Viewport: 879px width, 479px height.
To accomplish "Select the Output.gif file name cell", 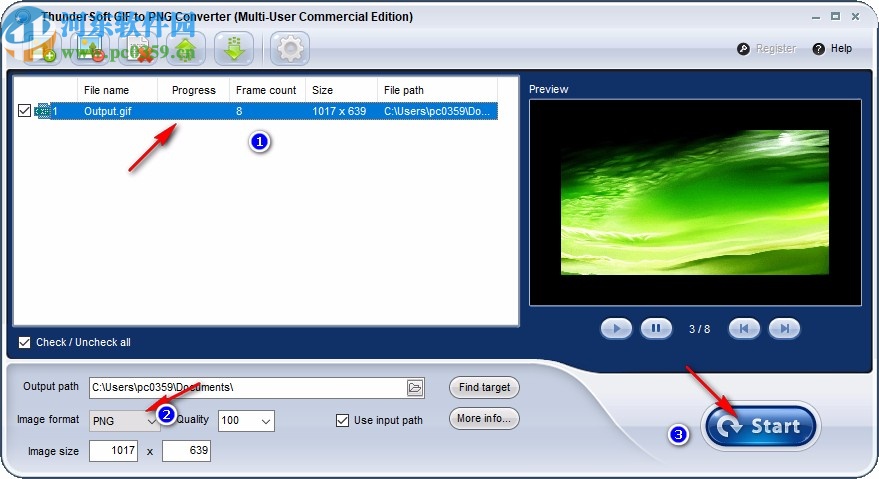I will pos(108,111).
